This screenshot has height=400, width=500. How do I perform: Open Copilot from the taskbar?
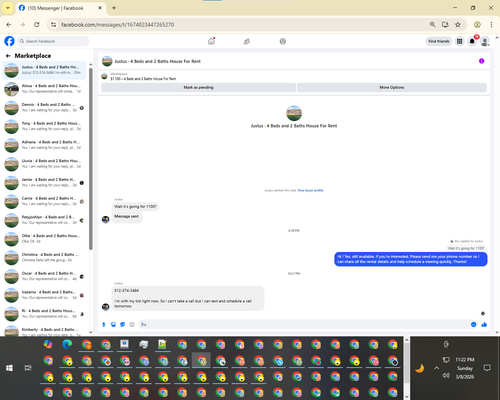(48, 344)
